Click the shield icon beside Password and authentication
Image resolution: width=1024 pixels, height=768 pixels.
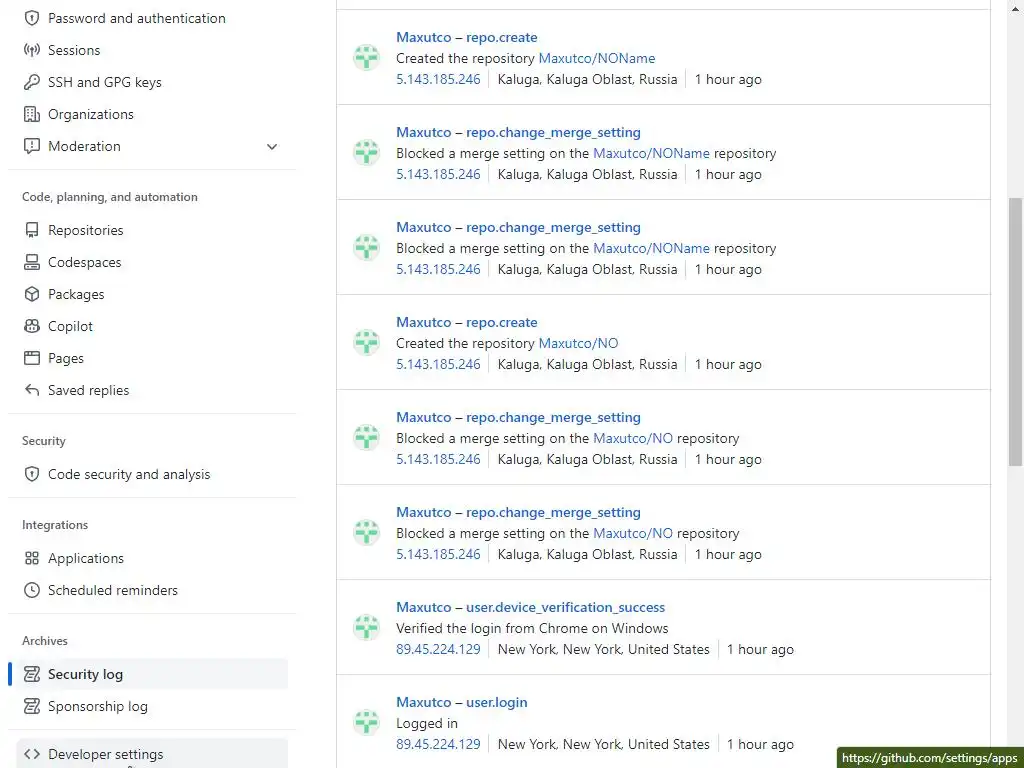click(x=31, y=18)
